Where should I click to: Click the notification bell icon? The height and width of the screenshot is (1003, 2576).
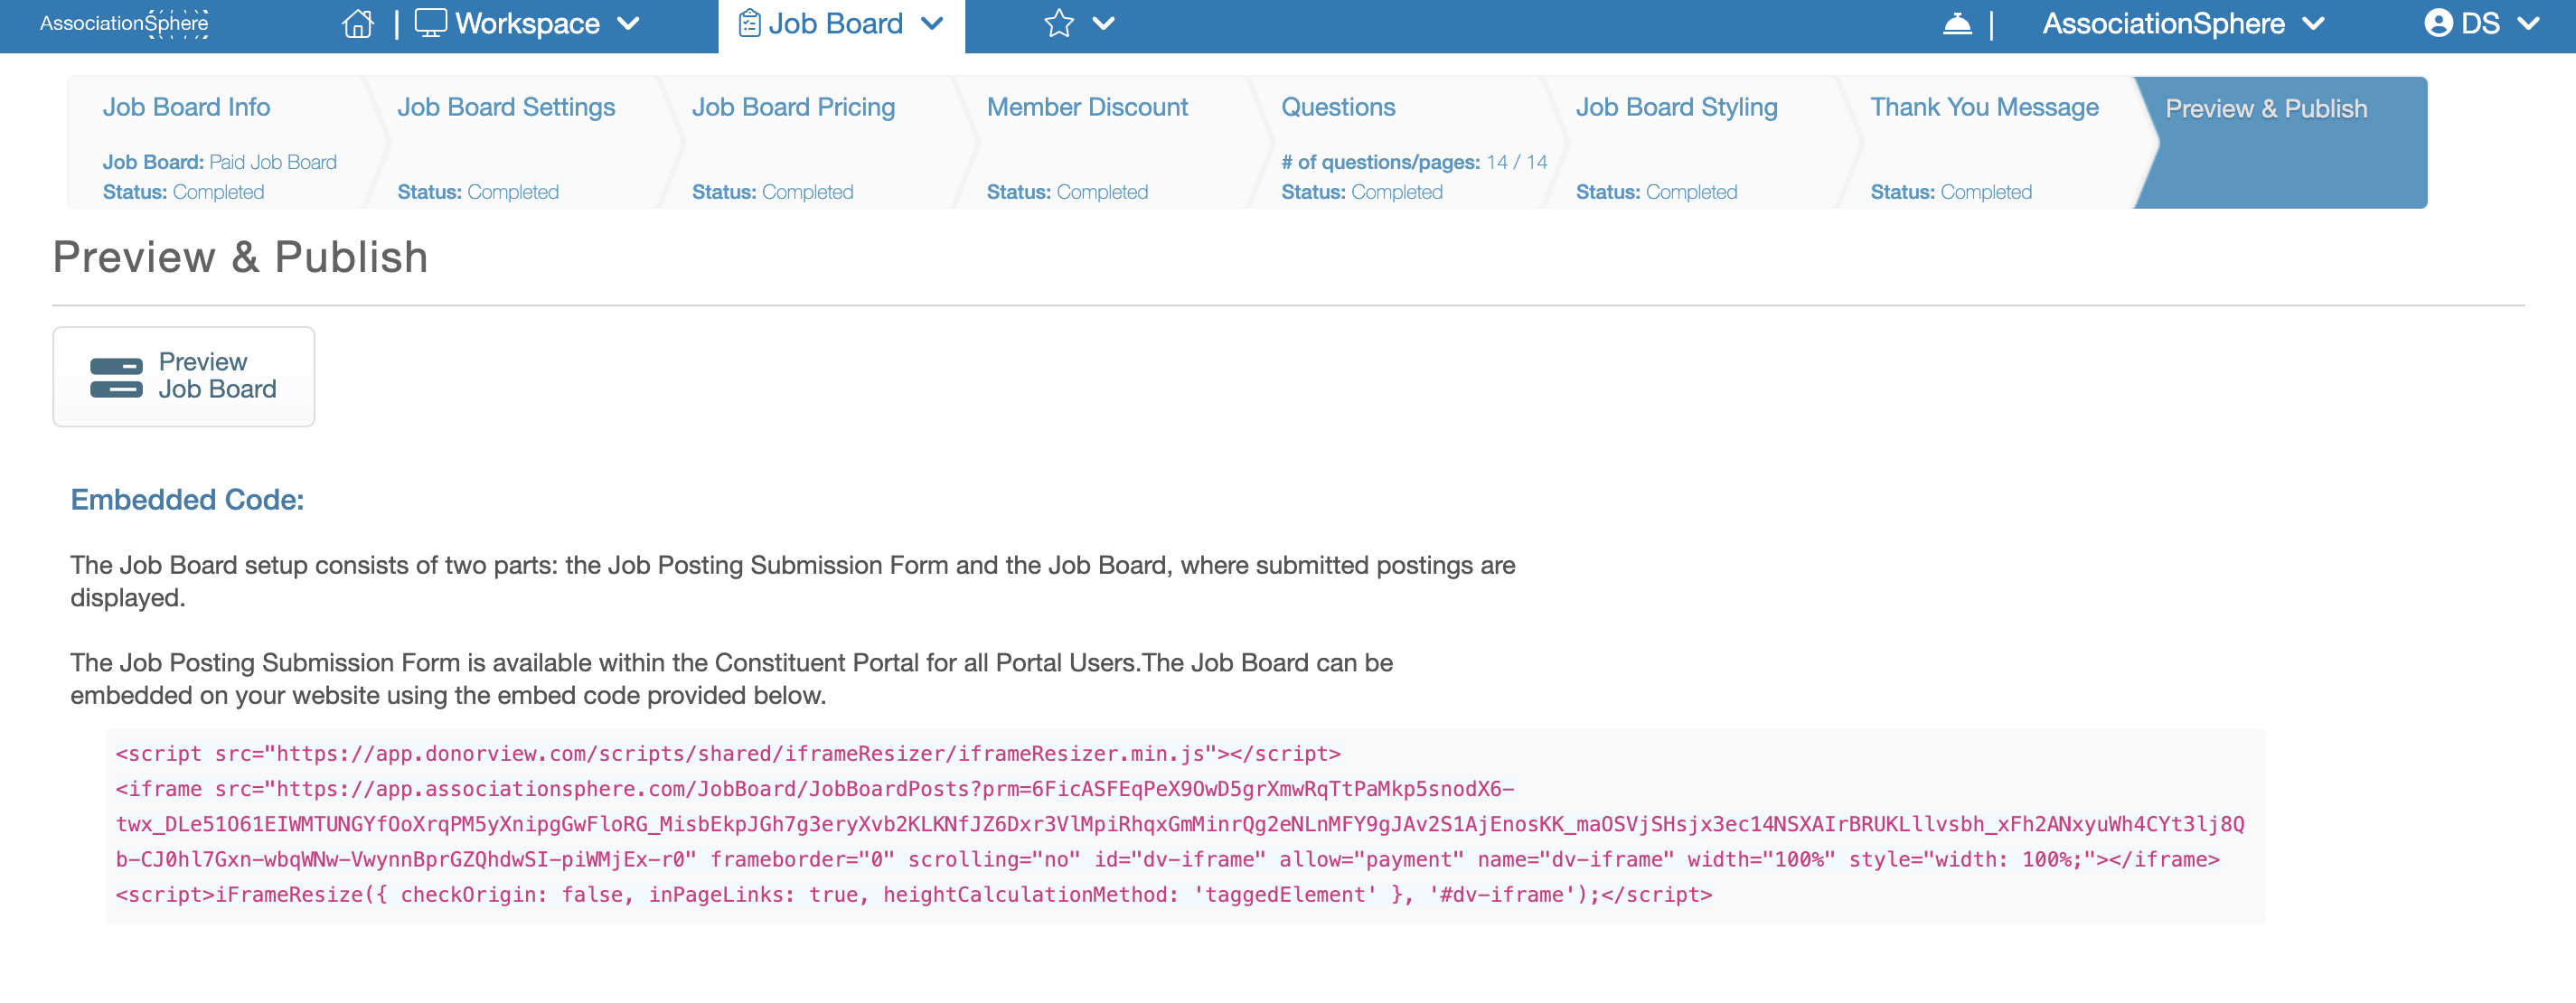click(x=1957, y=23)
